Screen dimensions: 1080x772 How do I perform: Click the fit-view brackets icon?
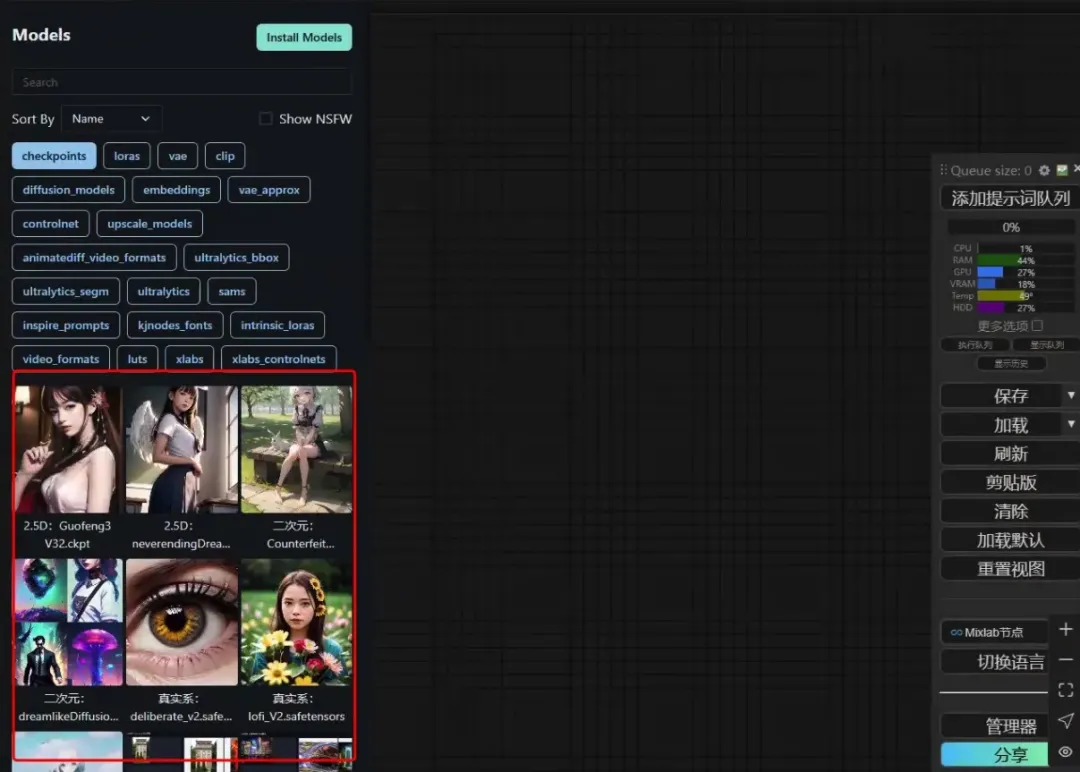(1066, 690)
